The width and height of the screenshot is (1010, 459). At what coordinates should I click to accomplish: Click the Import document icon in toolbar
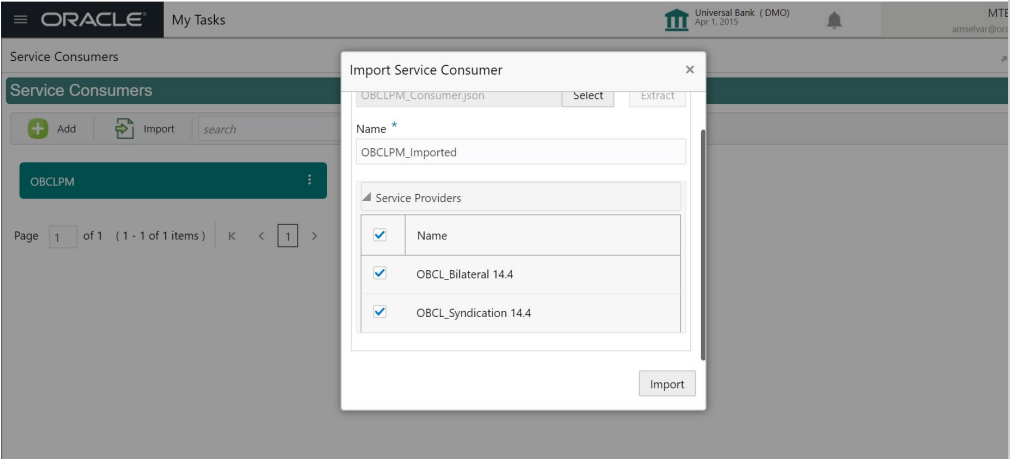pyautogui.click(x=124, y=129)
